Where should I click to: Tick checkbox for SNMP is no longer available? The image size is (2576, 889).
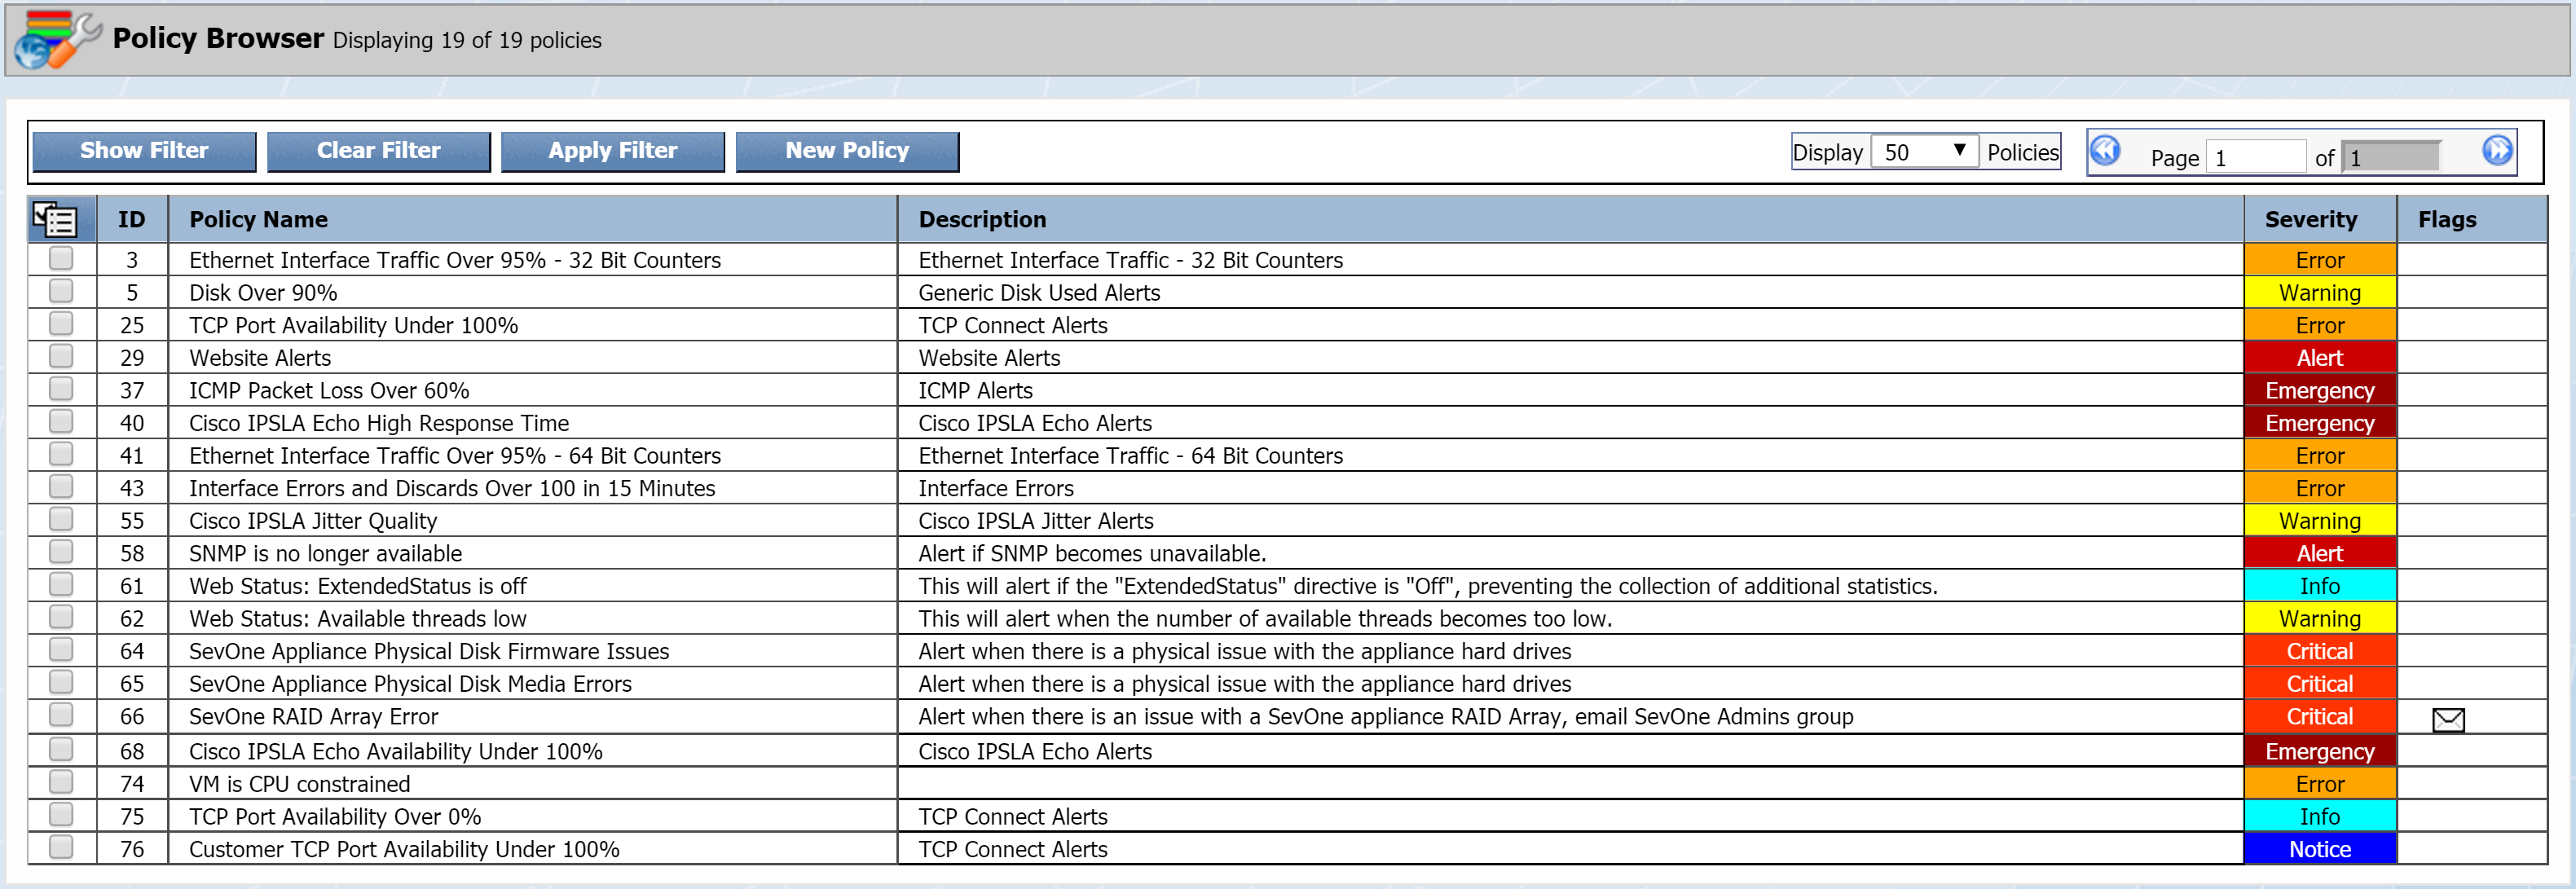point(61,552)
